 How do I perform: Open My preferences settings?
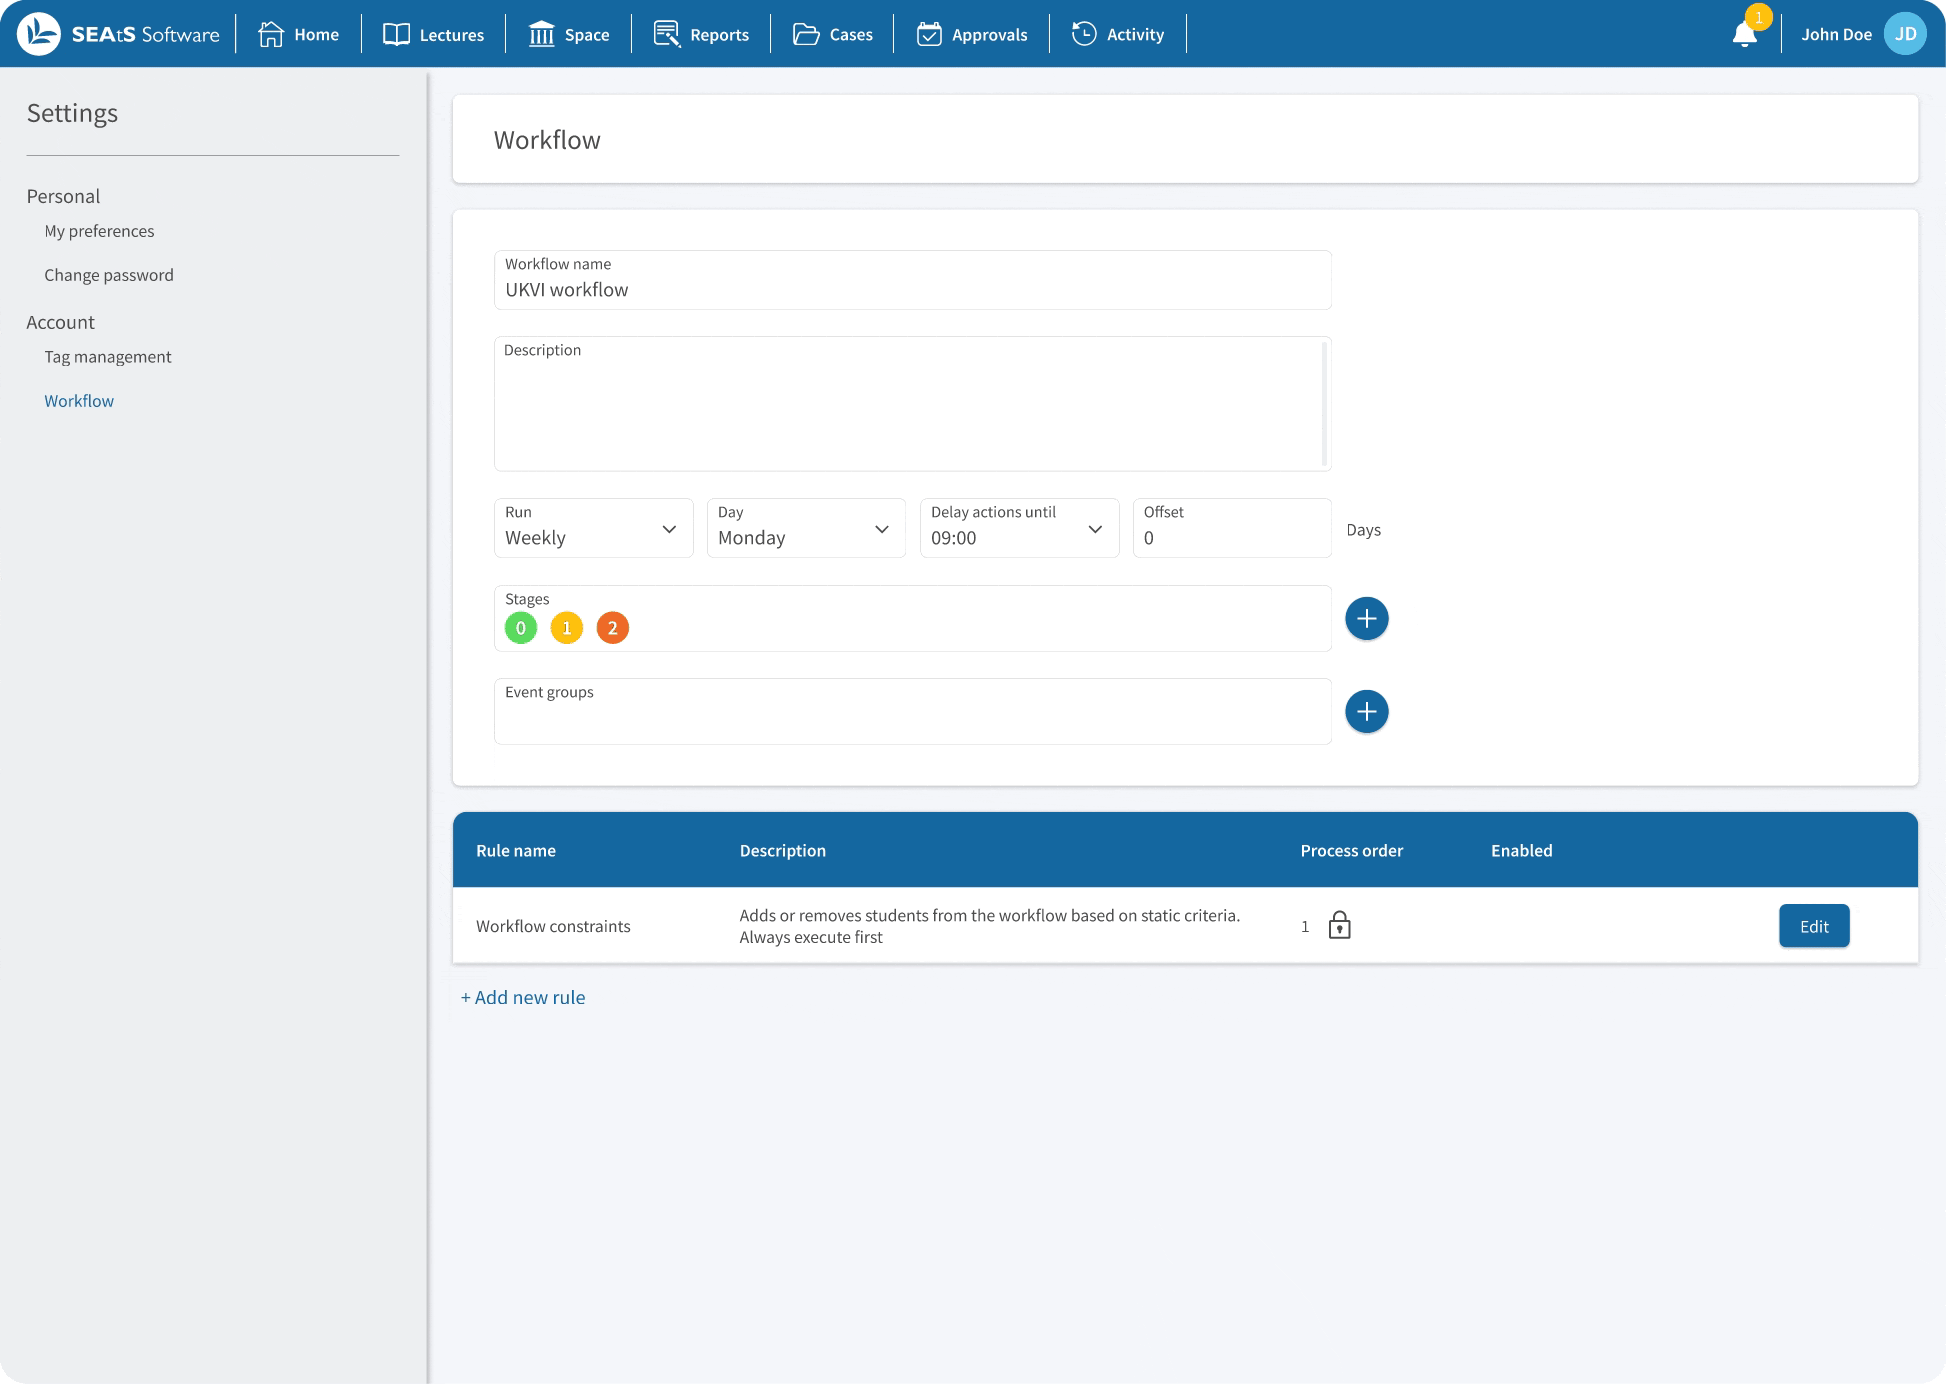pos(99,231)
